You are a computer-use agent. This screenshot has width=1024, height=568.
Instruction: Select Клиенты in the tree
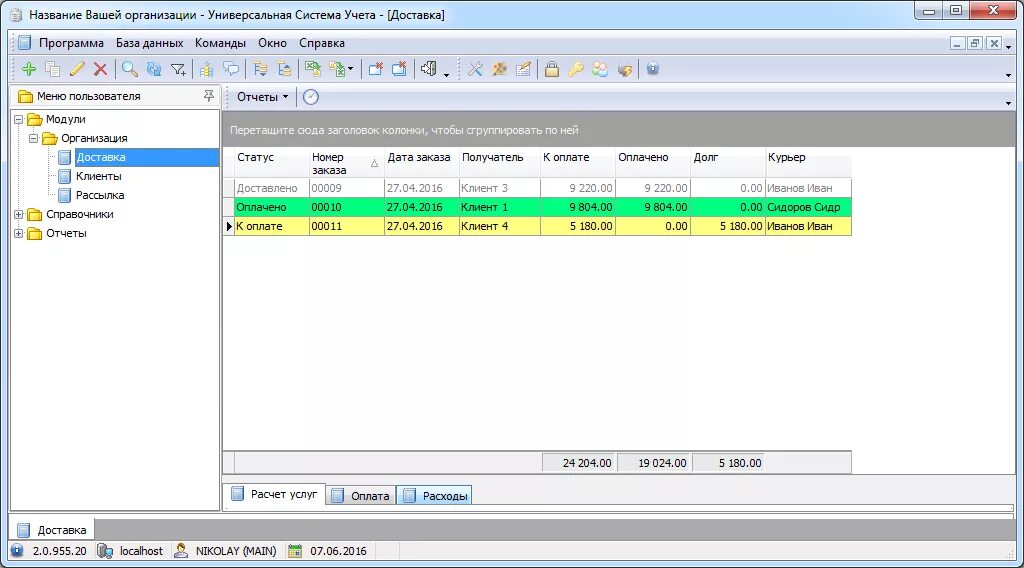coord(99,176)
